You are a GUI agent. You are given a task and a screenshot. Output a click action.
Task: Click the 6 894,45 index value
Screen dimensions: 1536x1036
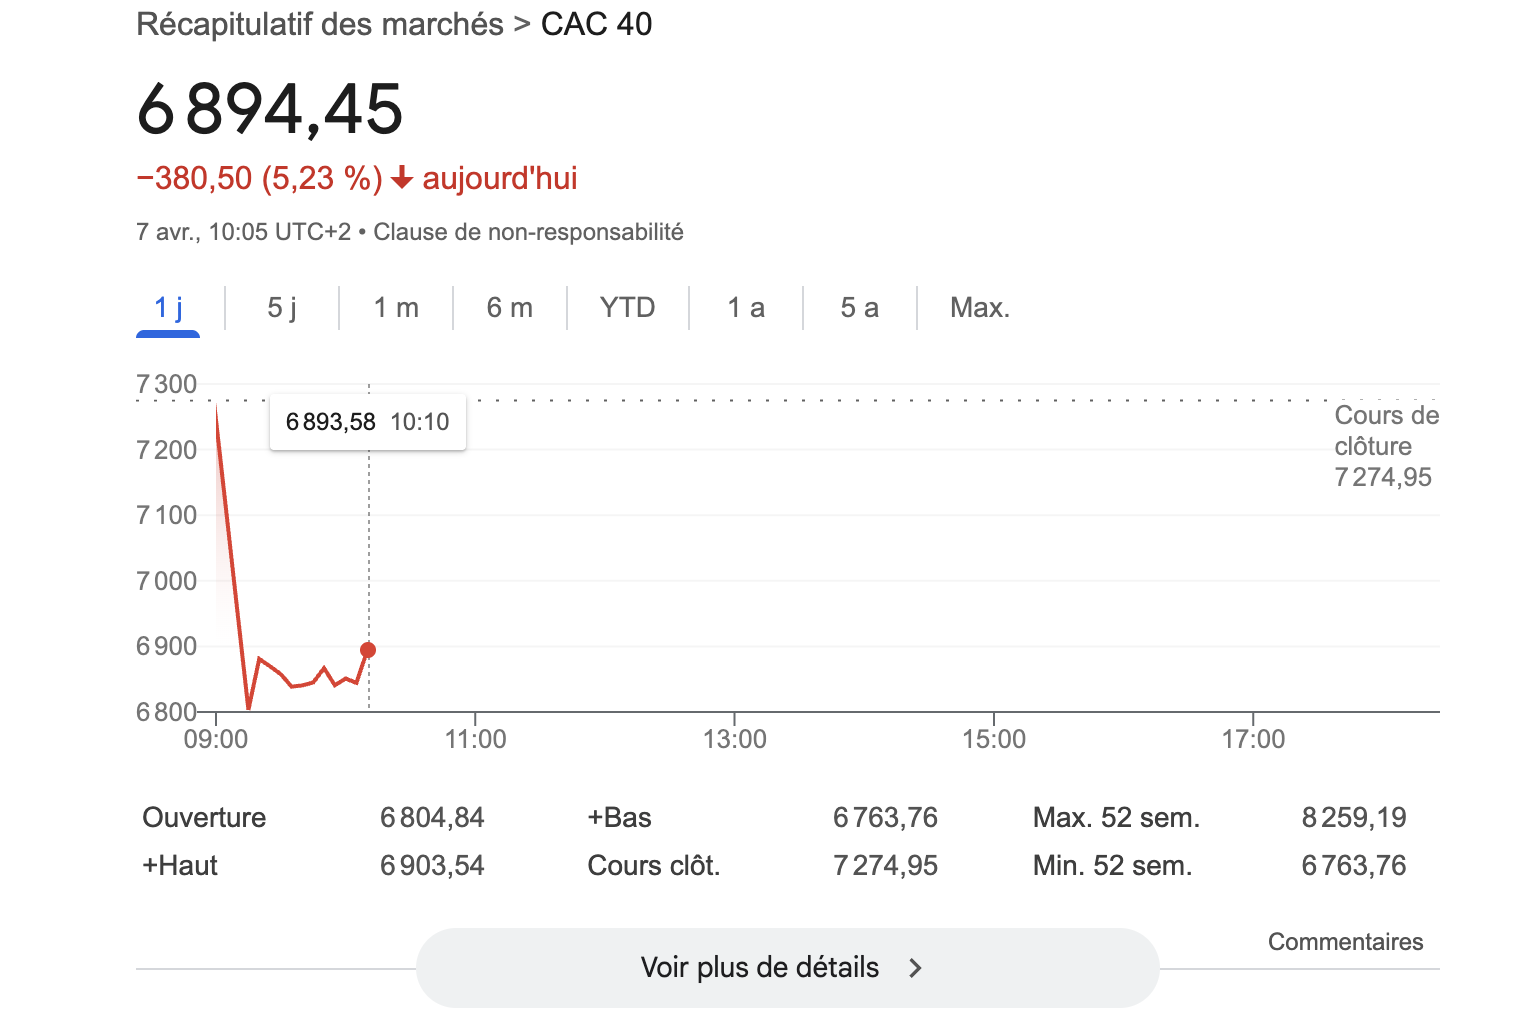tap(270, 109)
